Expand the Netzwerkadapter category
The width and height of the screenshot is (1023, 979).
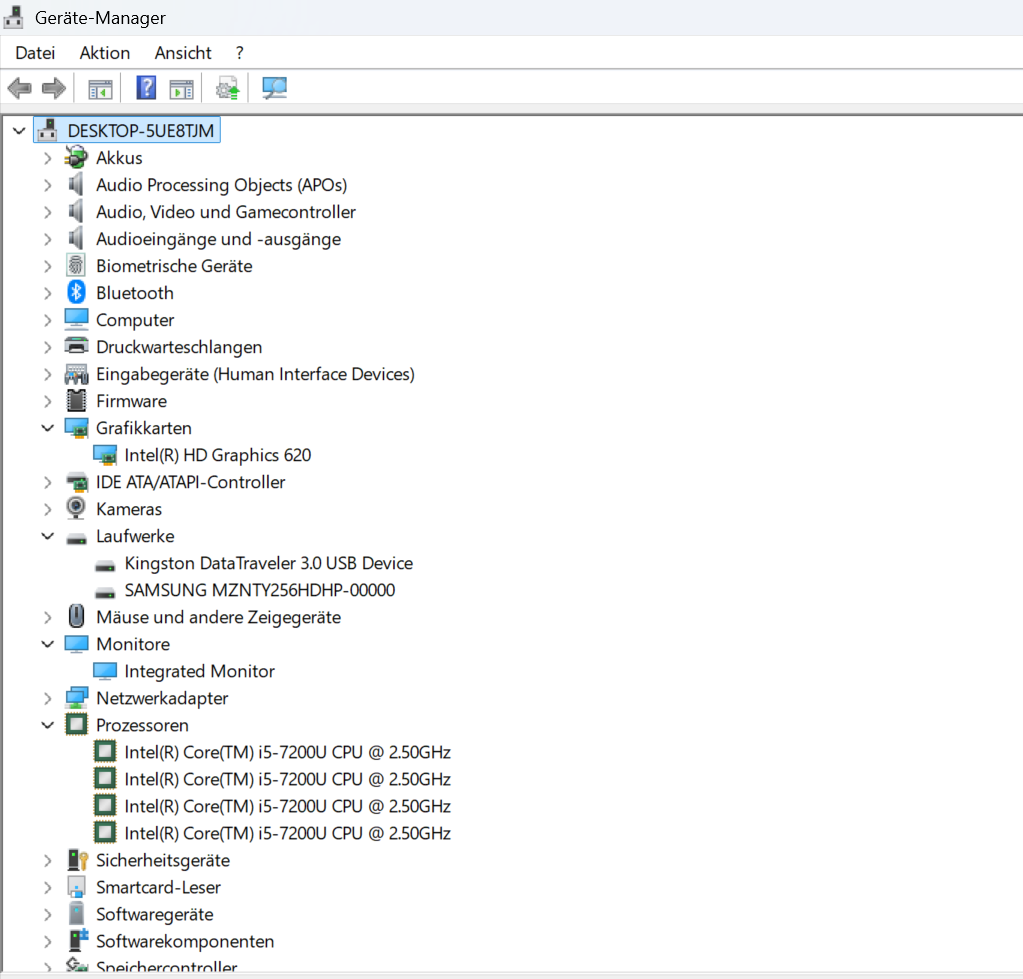(x=48, y=699)
